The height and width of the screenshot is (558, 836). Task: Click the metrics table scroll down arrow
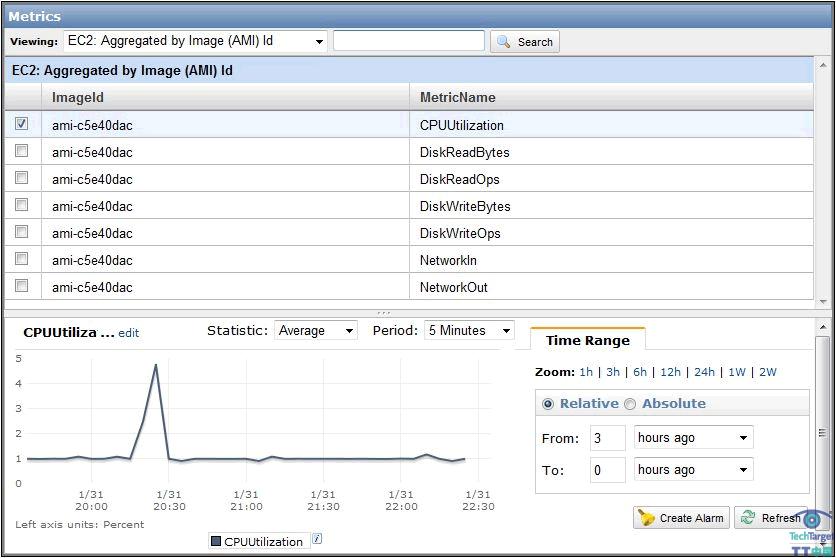[x=823, y=302]
